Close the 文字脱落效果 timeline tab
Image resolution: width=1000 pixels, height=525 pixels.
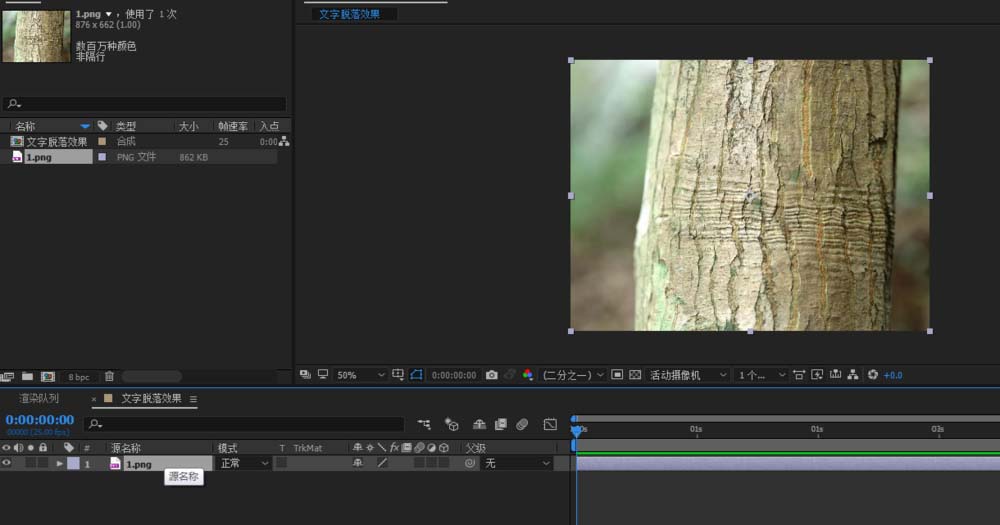click(x=94, y=399)
